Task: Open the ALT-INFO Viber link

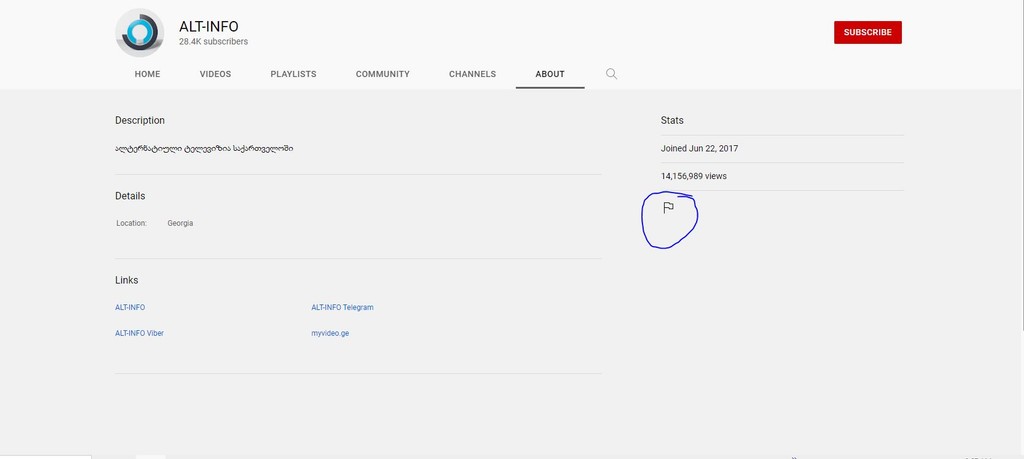Action: [139, 333]
